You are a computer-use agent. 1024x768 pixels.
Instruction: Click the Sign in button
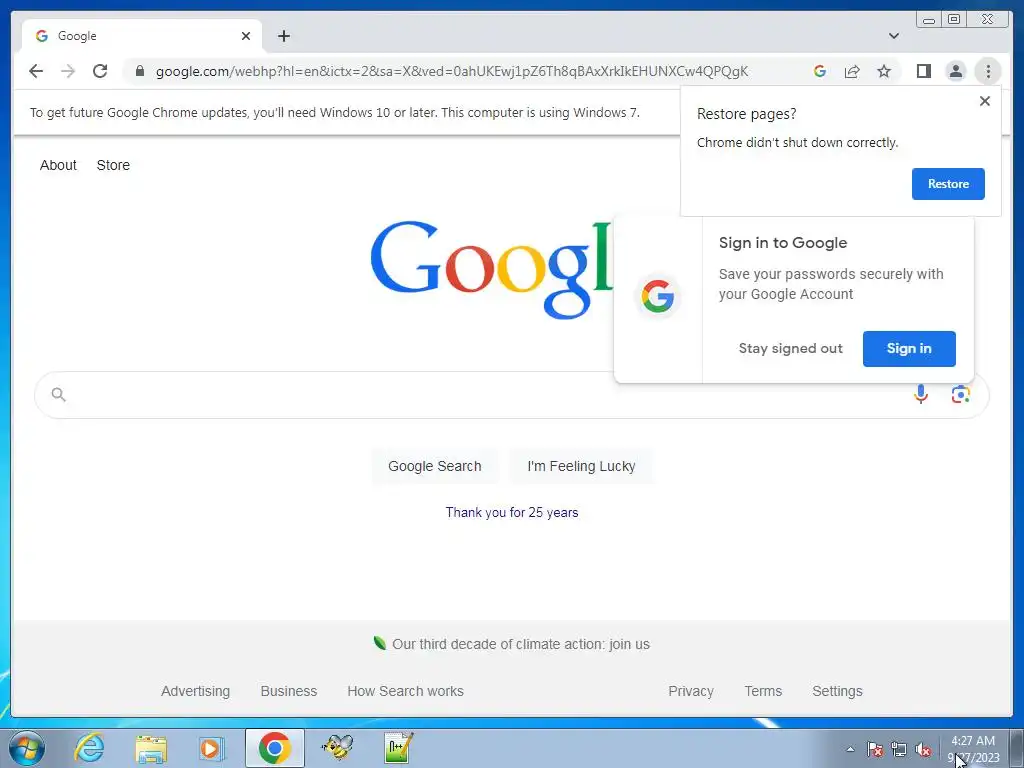click(x=908, y=348)
